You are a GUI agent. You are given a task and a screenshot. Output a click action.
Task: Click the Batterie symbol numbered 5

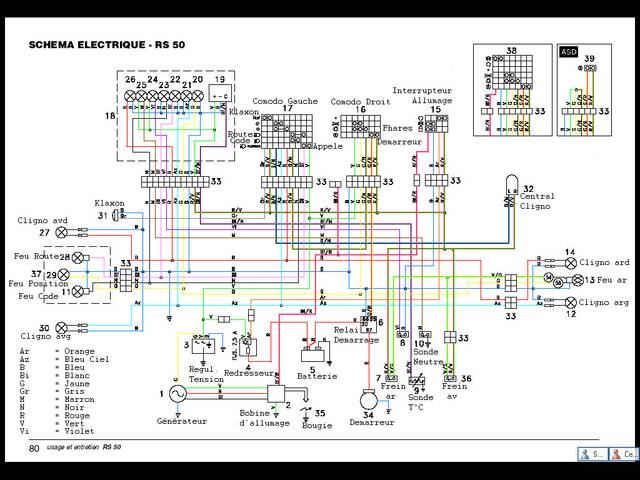click(x=313, y=355)
